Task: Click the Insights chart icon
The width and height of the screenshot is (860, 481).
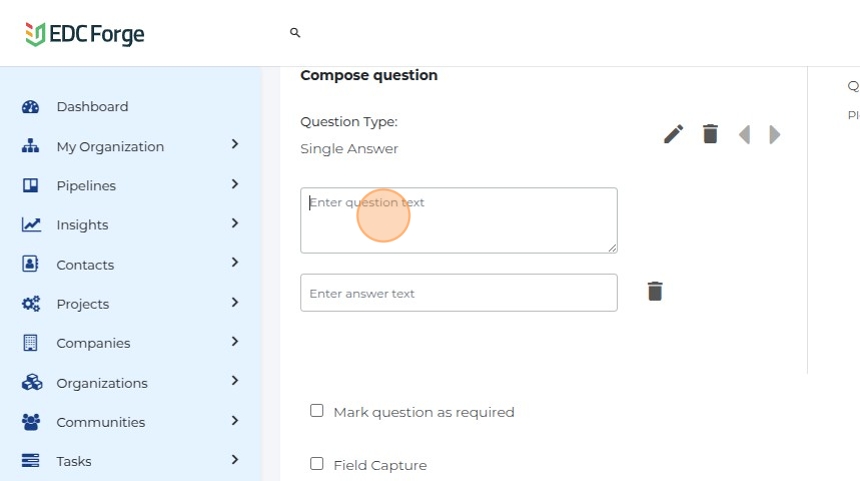Action: (30, 225)
